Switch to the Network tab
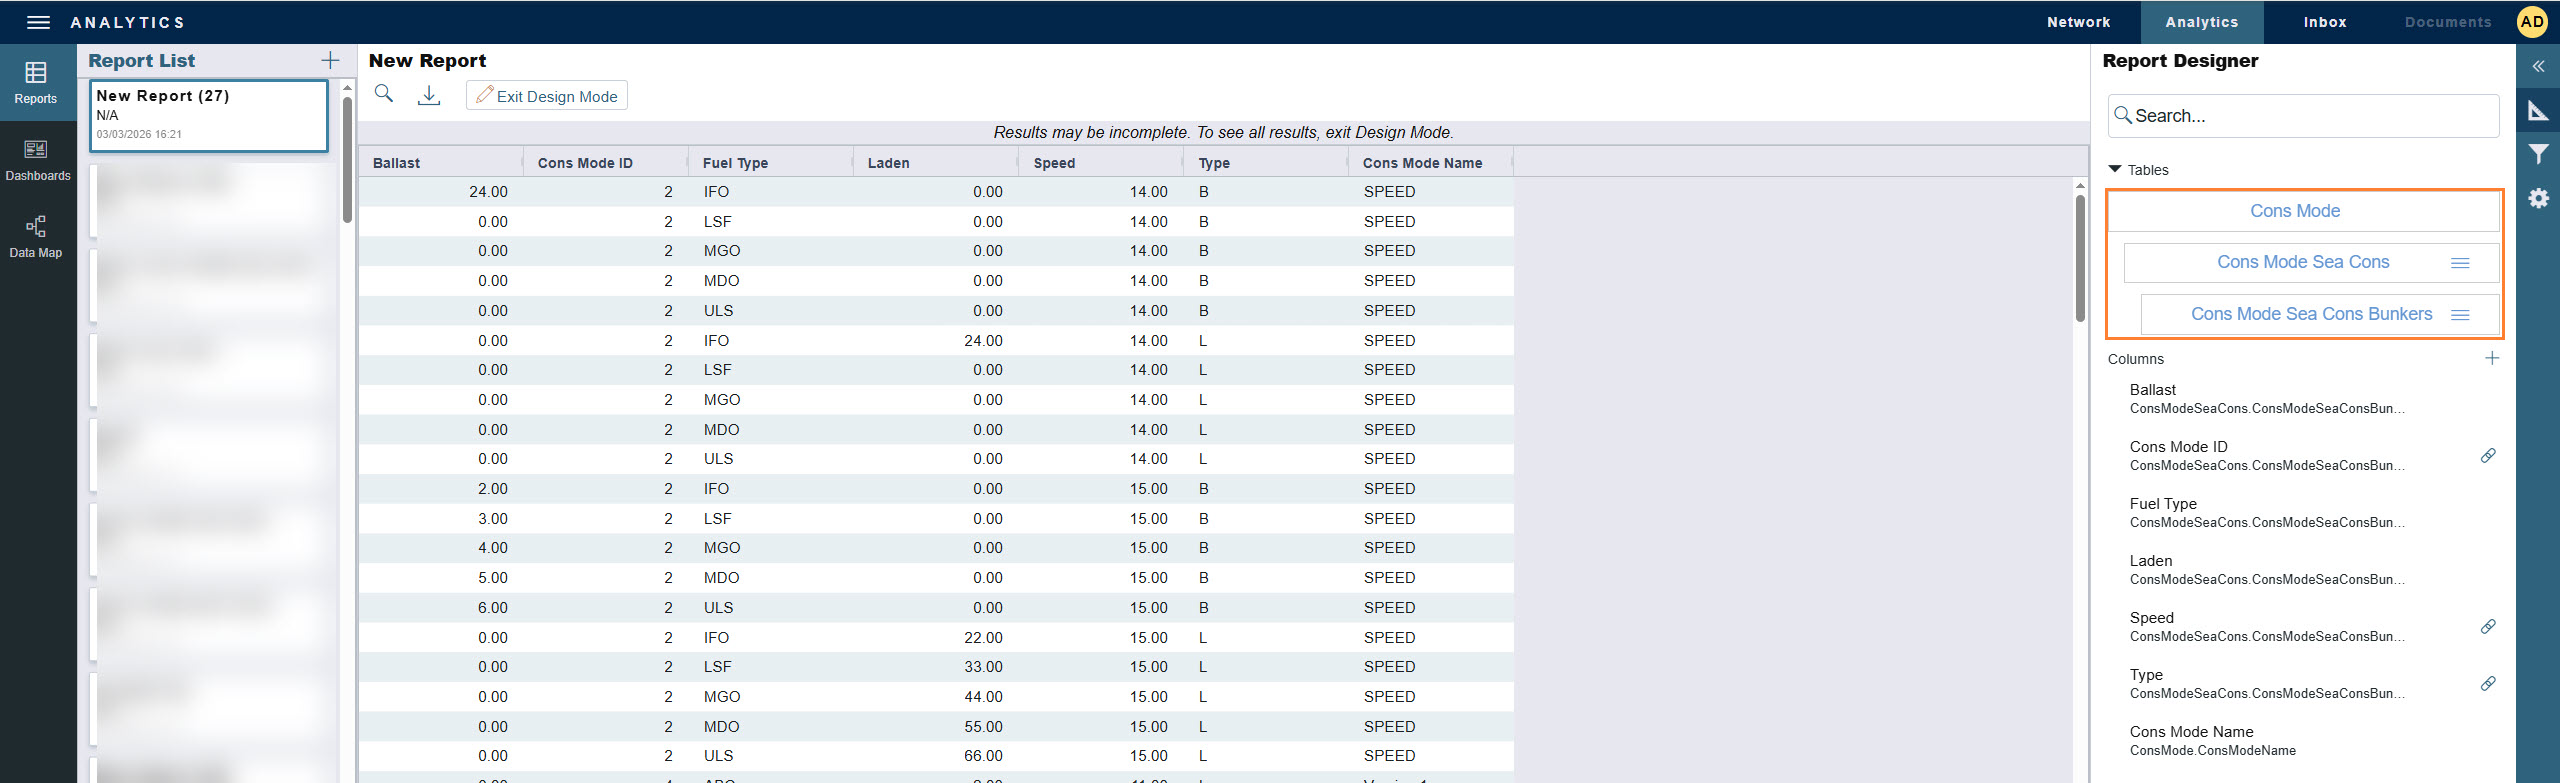 tap(2078, 22)
